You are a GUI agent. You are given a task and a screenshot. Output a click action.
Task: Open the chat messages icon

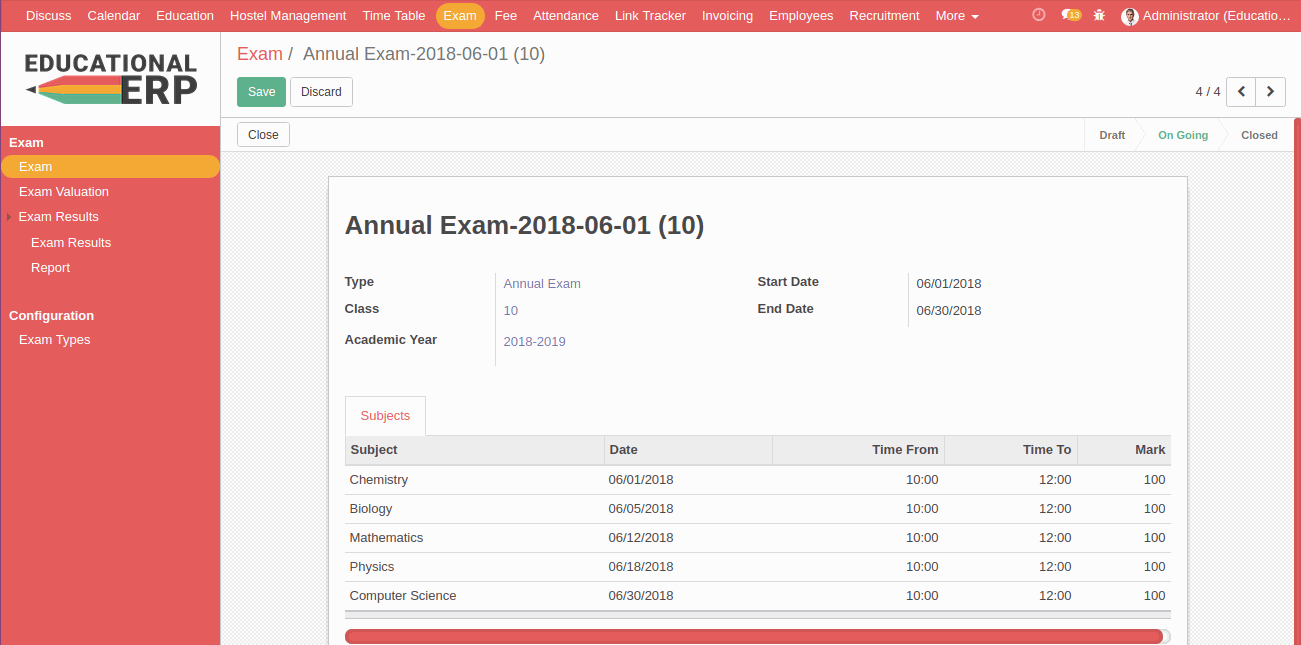pos(1070,15)
